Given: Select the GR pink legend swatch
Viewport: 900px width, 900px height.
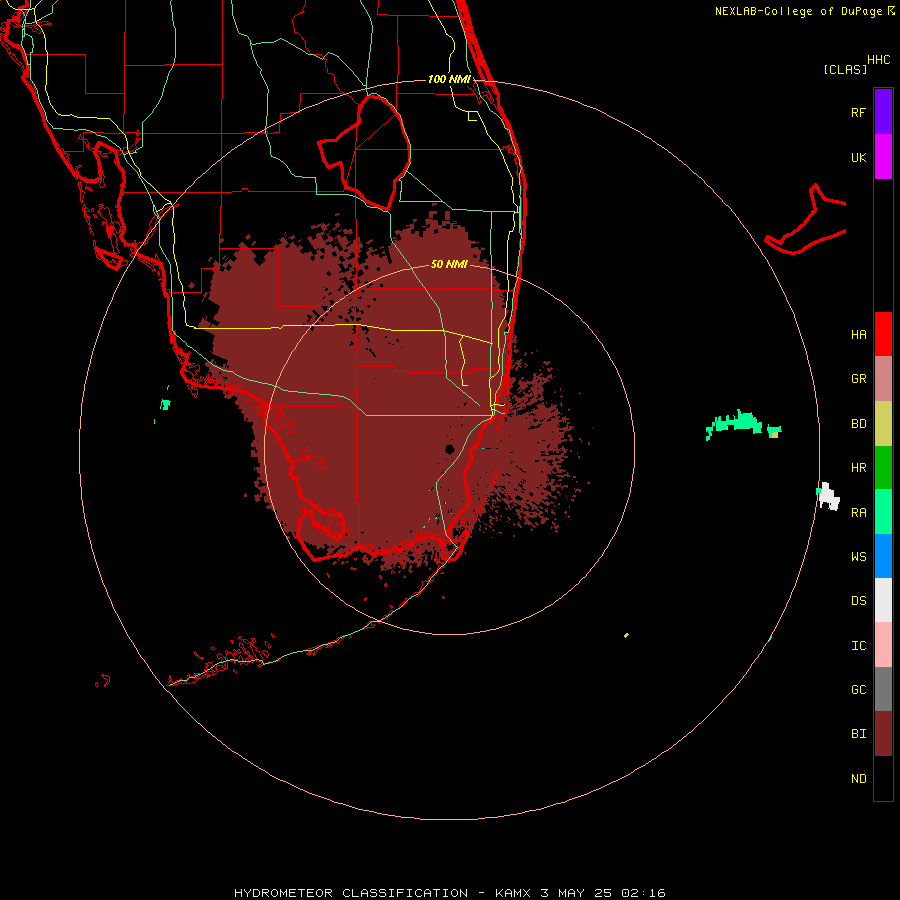Looking at the screenshot, I should [883, 379].
